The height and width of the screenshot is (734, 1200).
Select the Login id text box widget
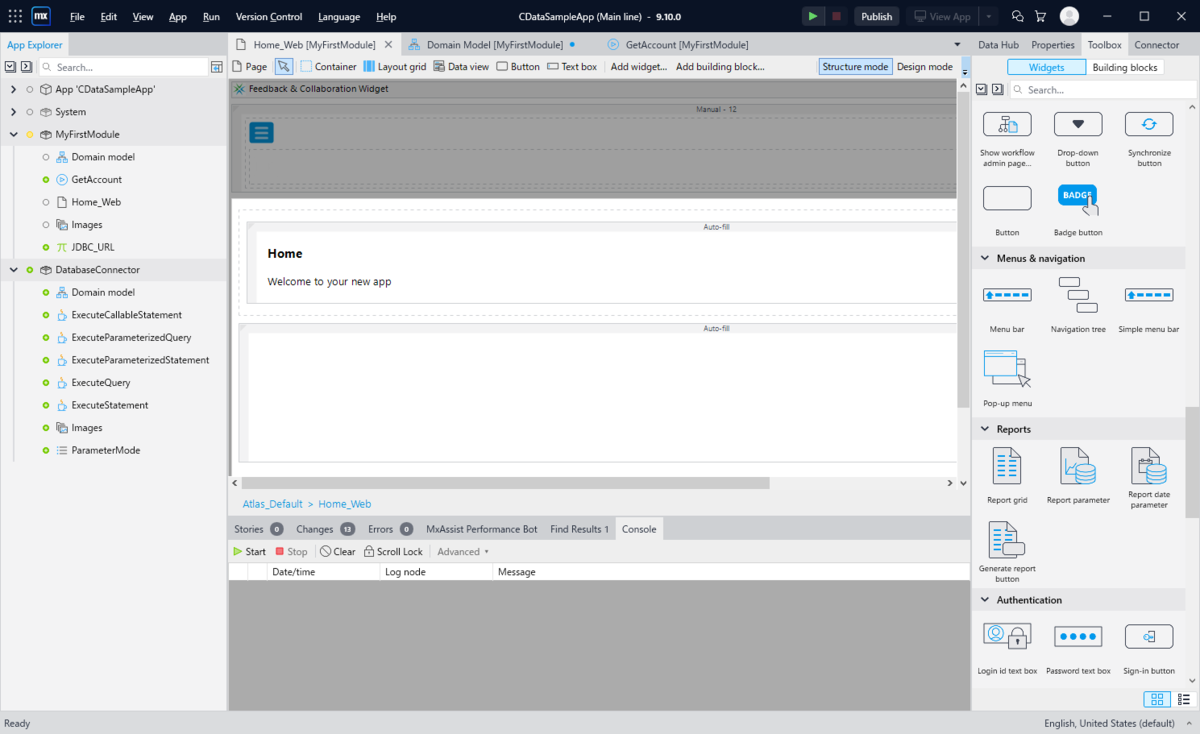tap(1007, 647)
